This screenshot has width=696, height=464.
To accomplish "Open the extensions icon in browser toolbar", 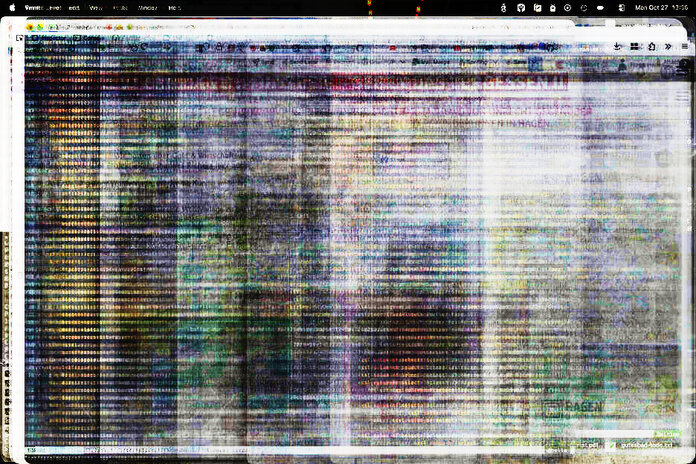I will tap(651, 46).
